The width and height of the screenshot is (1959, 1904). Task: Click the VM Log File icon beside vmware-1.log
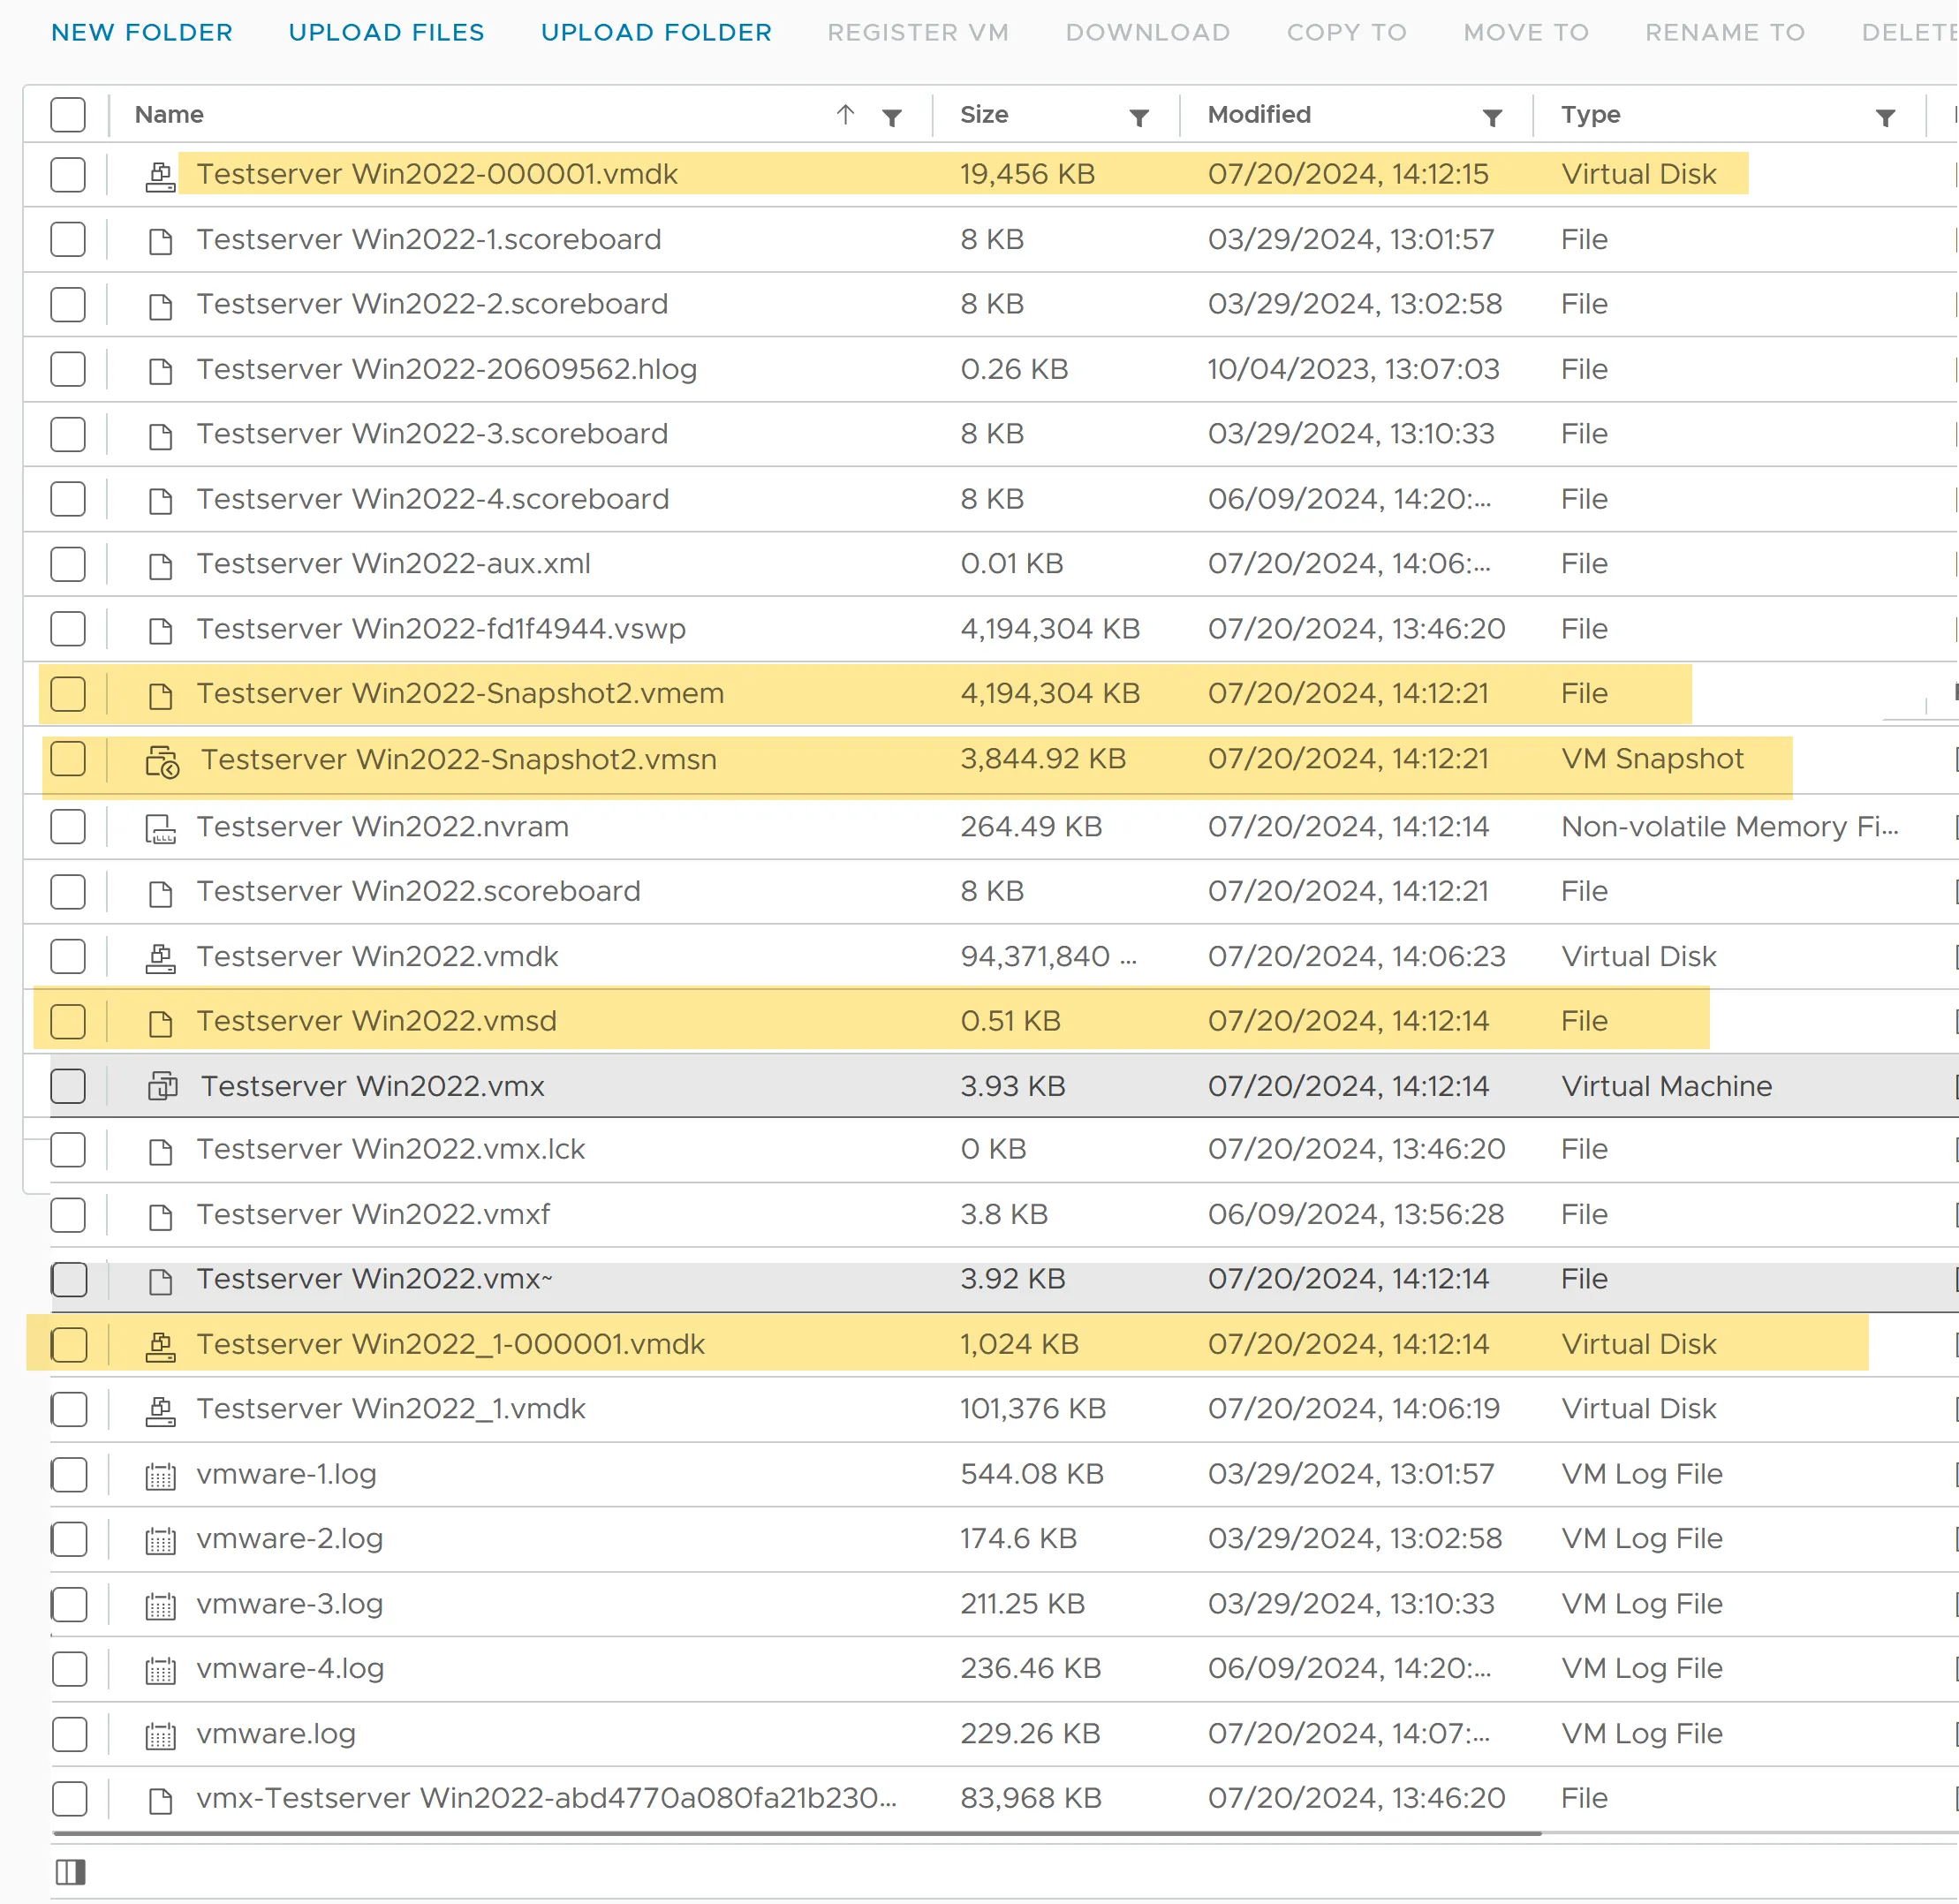coord(160,1473)
